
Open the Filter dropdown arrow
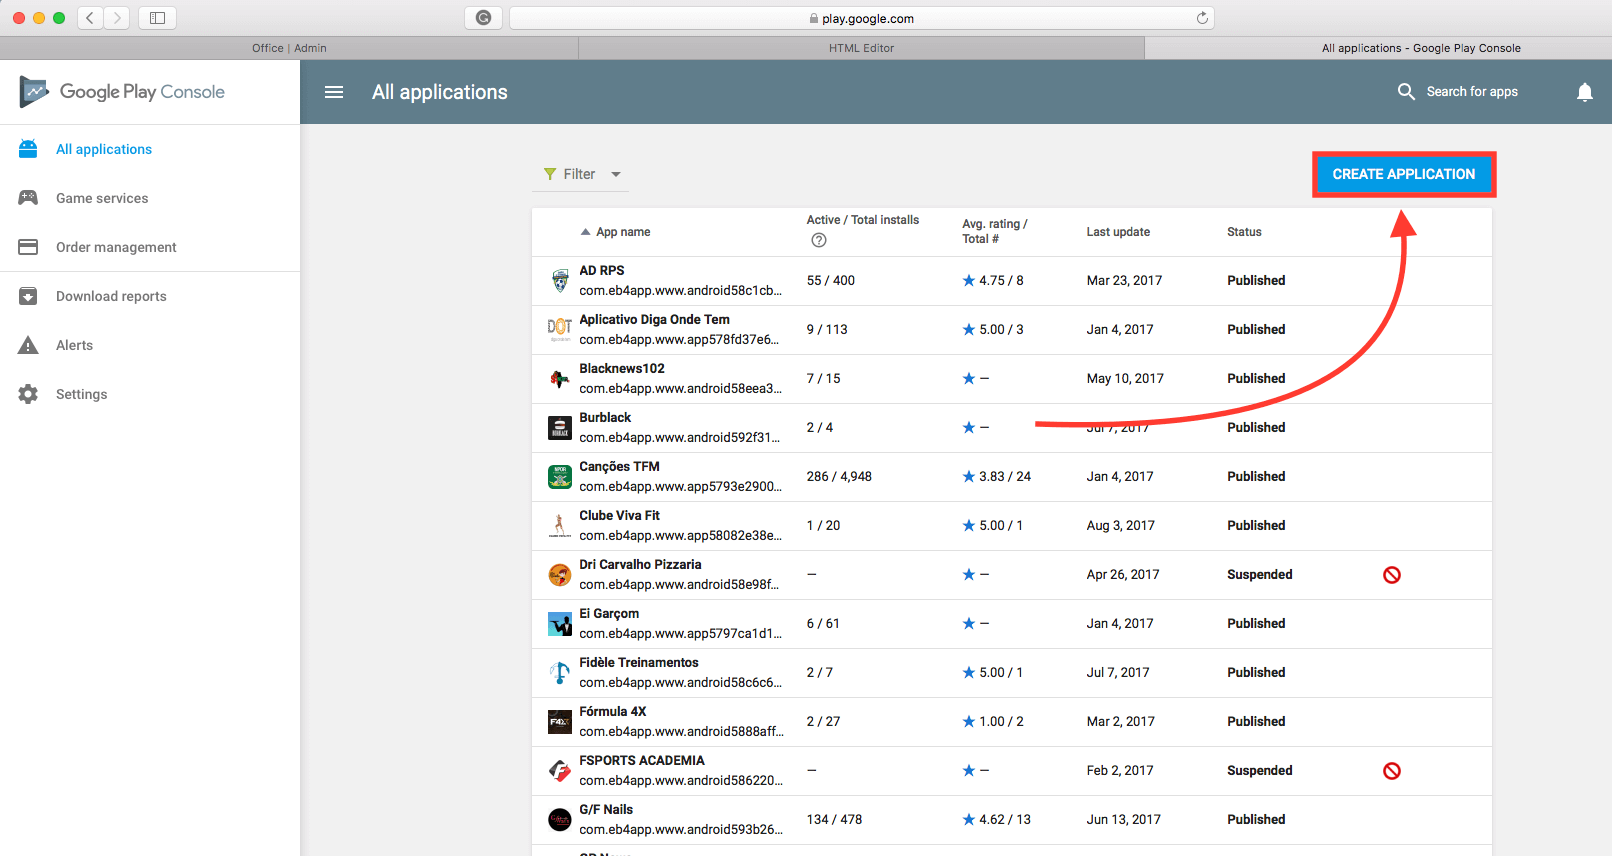[616, 174]
